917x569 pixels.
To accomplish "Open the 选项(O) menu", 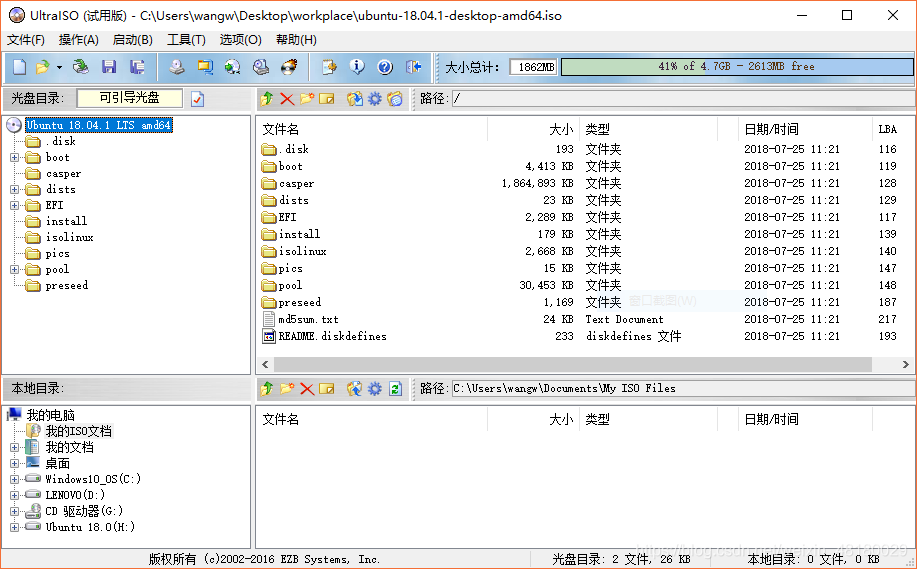I will [x=240, y=40].
